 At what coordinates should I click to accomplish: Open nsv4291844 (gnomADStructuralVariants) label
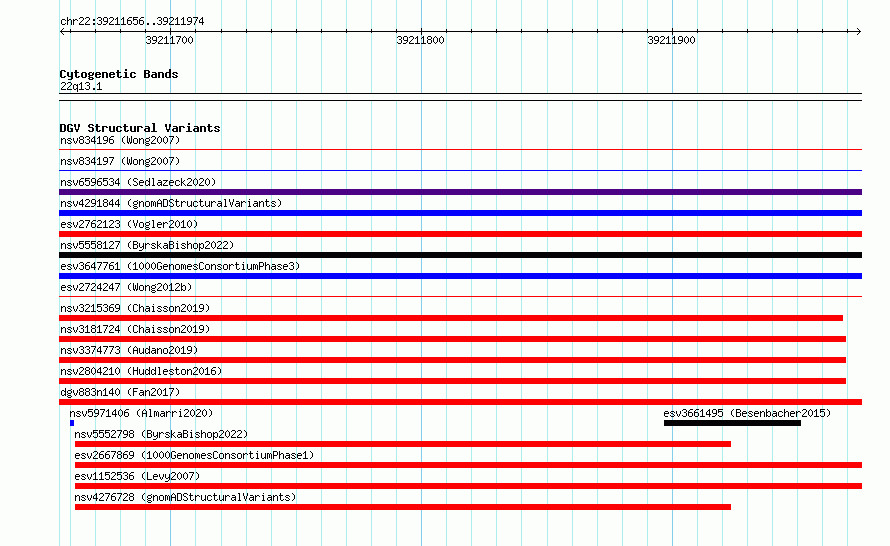point(171,203)
